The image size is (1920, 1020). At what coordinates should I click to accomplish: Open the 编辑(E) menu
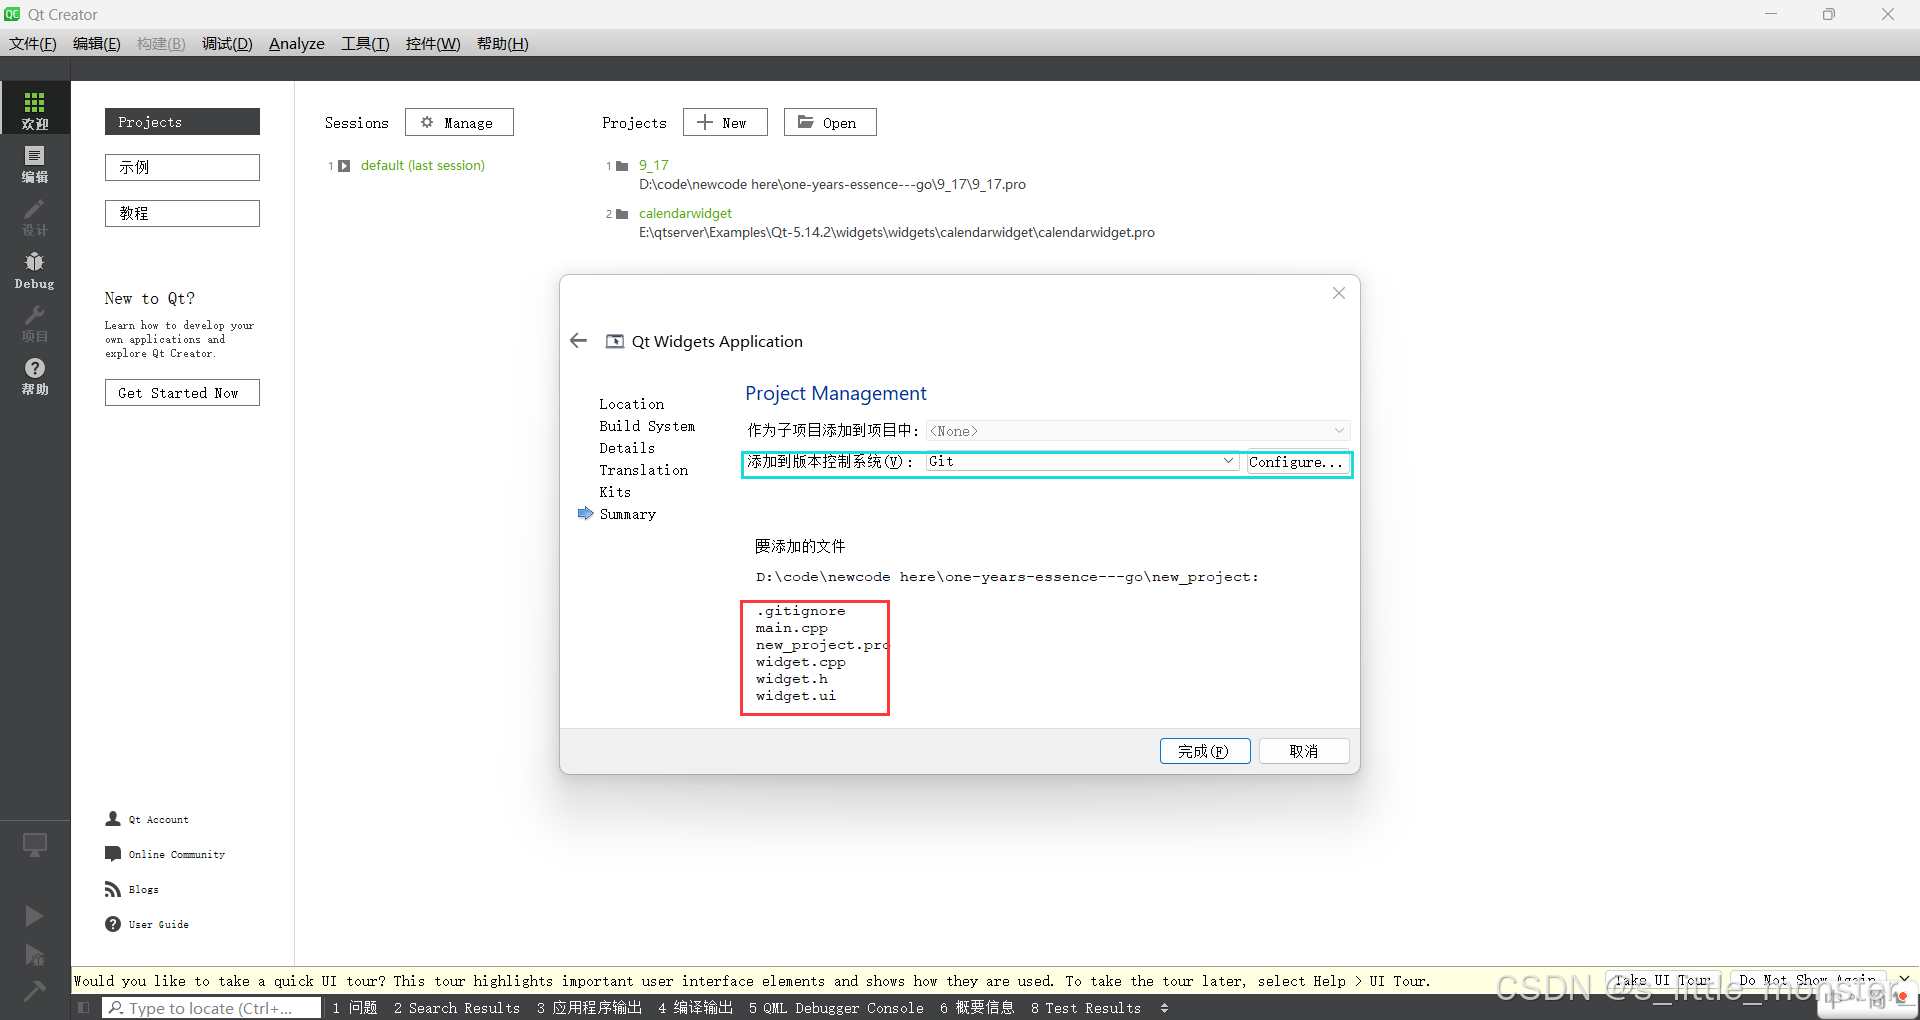97,44
